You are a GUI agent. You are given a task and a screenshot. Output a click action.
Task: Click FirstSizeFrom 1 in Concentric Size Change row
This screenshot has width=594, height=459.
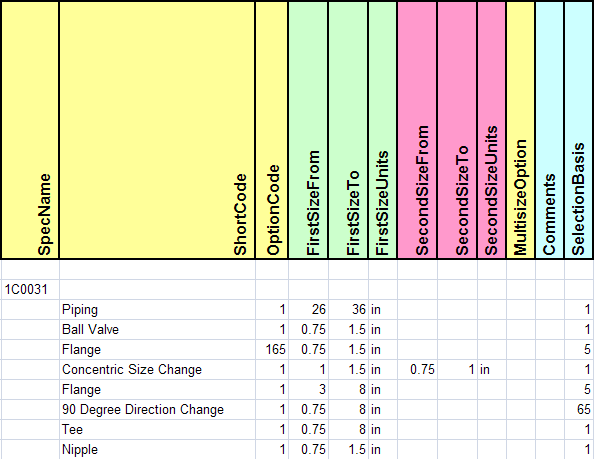coord(308,370)
